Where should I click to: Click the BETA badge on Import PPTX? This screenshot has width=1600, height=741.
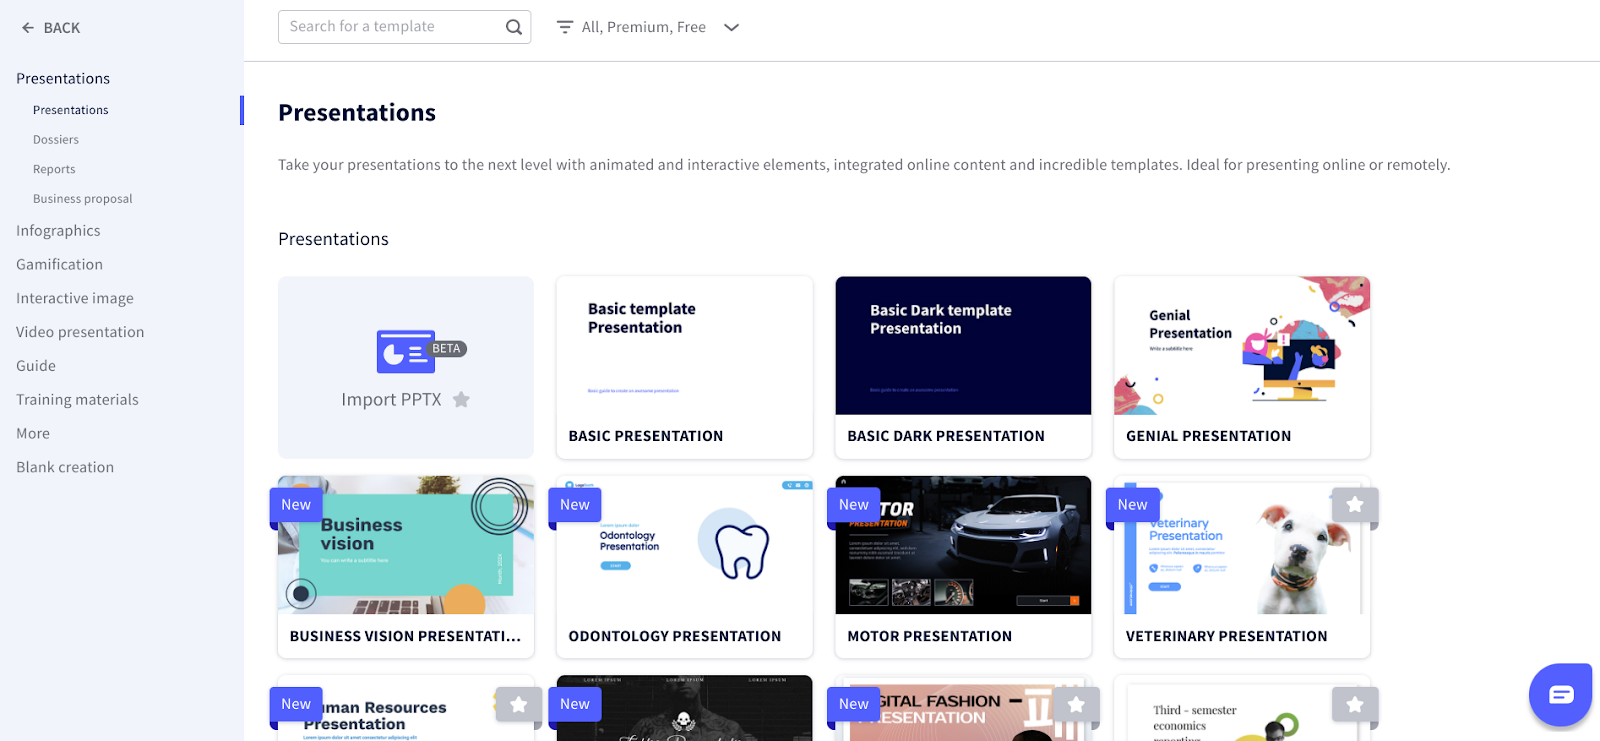(x=446, y=349)
